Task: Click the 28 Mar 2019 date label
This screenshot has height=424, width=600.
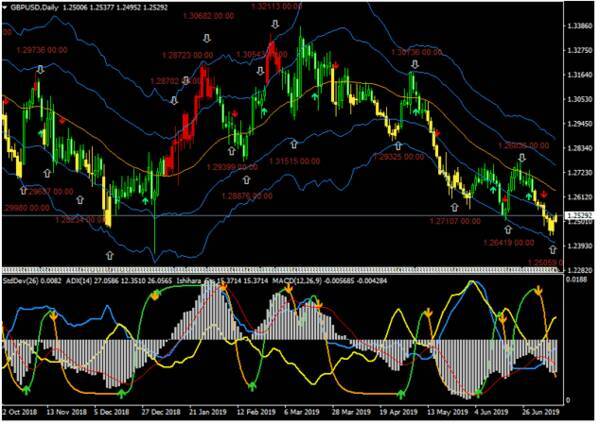Action: [x=350, y=412]
